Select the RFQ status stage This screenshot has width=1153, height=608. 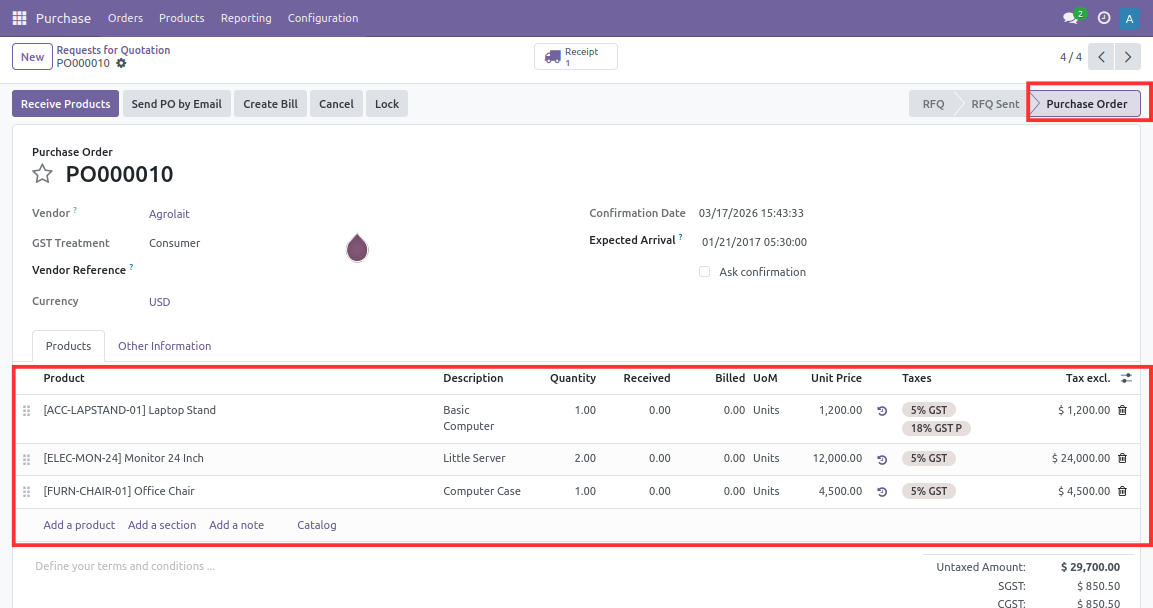(933, 104)
